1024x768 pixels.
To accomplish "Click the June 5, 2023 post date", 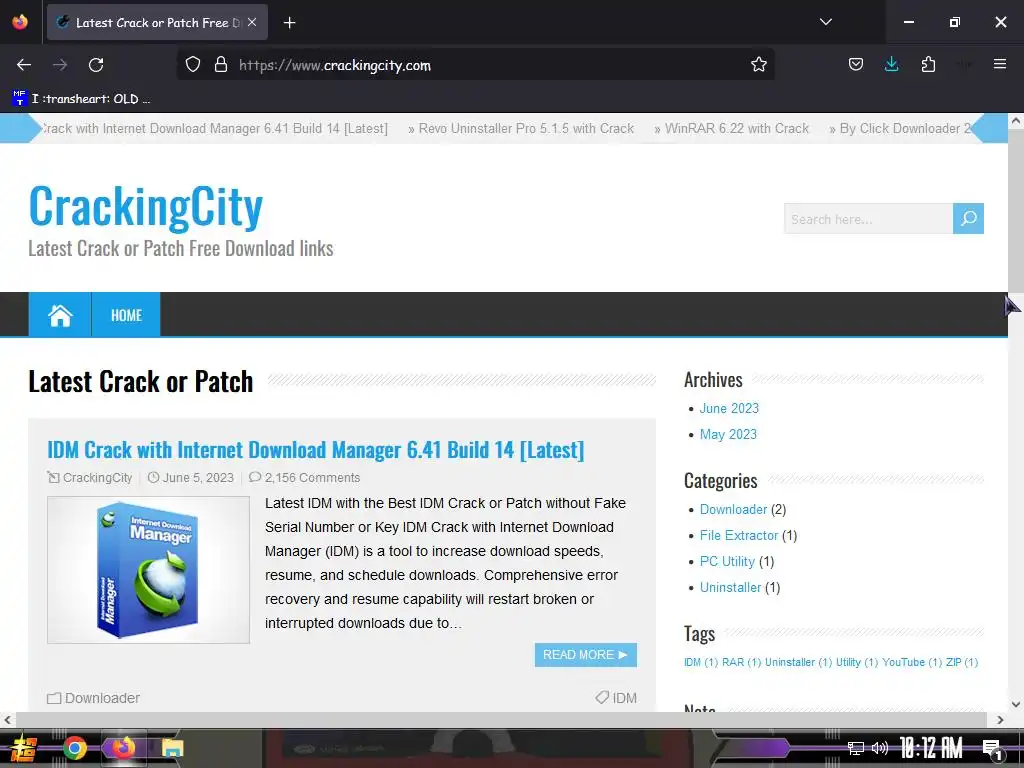I will (198, 477).
